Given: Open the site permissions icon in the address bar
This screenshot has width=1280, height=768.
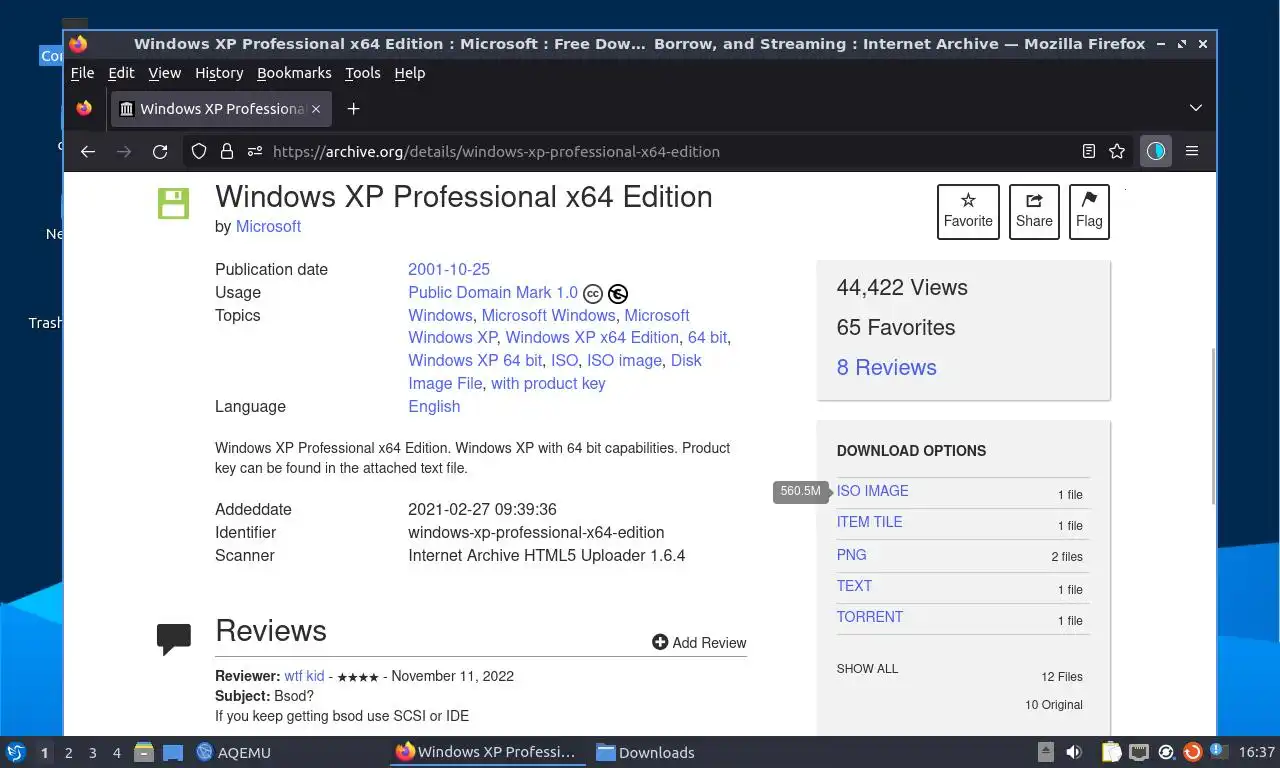Looking at the screenshot, I should coord(255,152).
